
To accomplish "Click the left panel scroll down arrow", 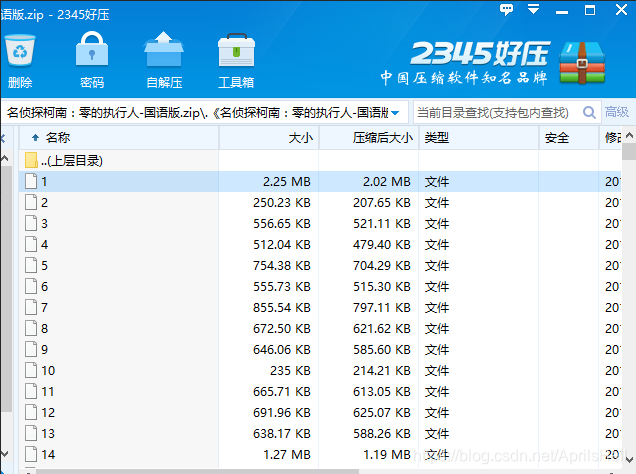I will pyautogui.click(x=4, y=453).
